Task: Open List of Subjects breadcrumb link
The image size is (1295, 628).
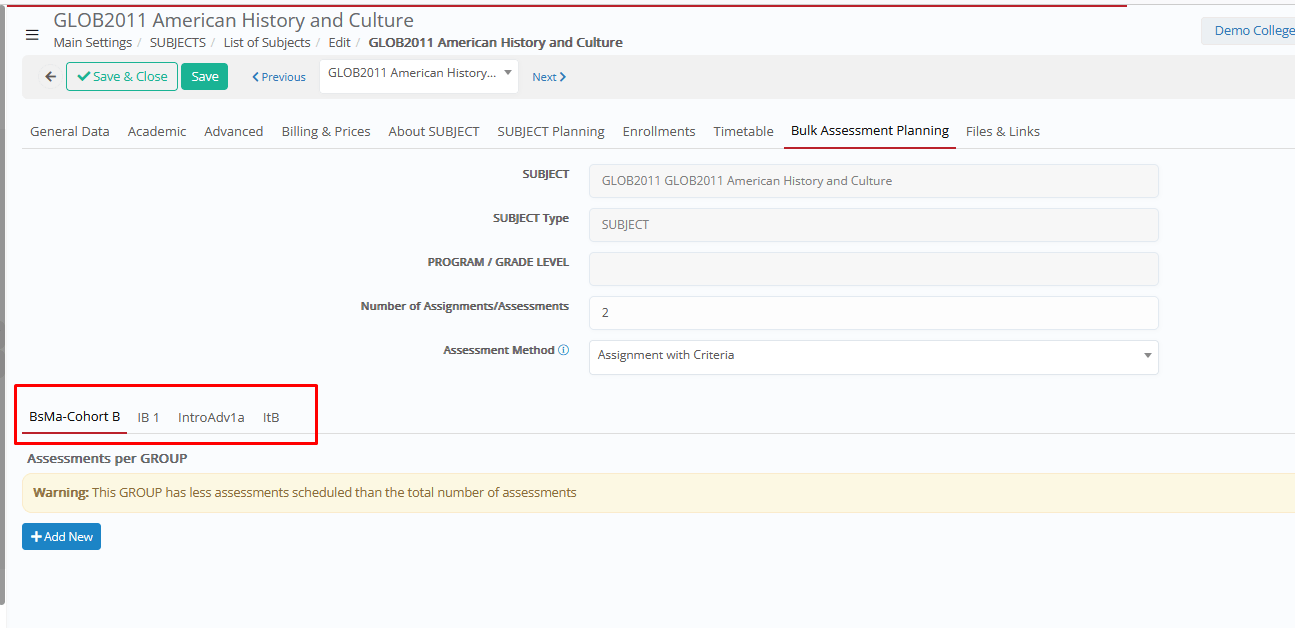Action: (267, 43)
